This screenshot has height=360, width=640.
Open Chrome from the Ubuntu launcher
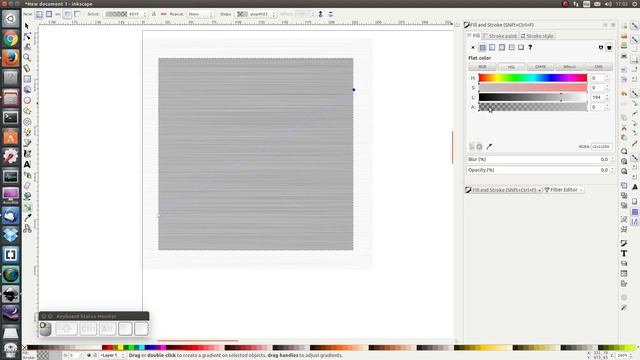click(11, 39)
